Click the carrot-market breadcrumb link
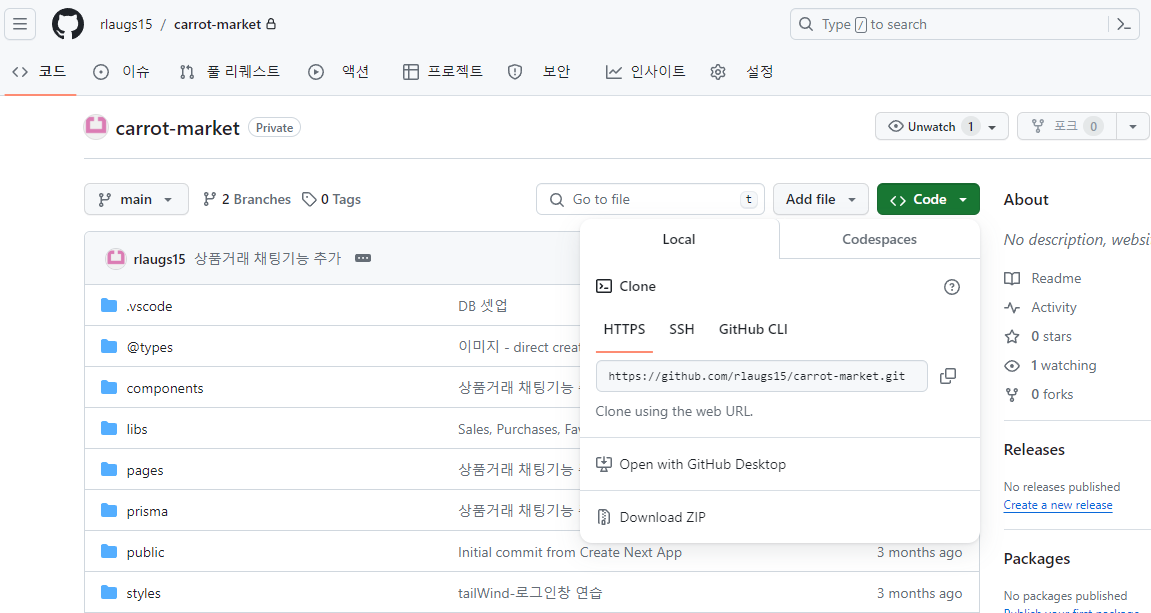Image resolution: width=1151 pixels, height=613 pixels. click(x=217, y=24)
